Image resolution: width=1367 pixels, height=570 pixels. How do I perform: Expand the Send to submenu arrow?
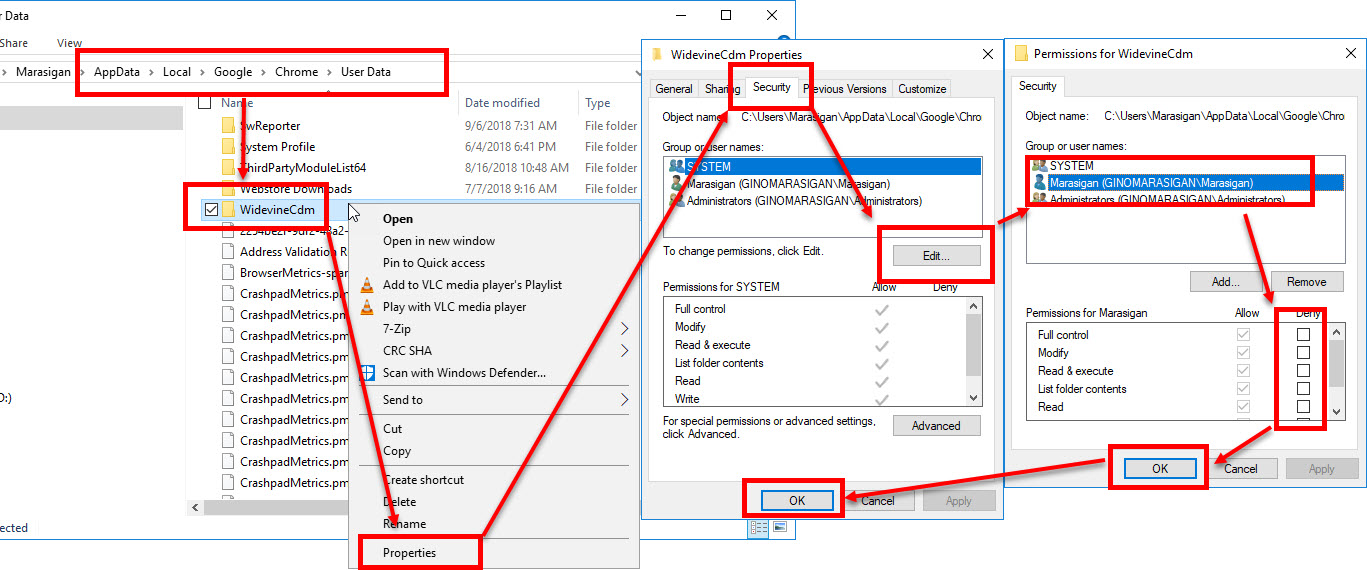click(626, 400)
